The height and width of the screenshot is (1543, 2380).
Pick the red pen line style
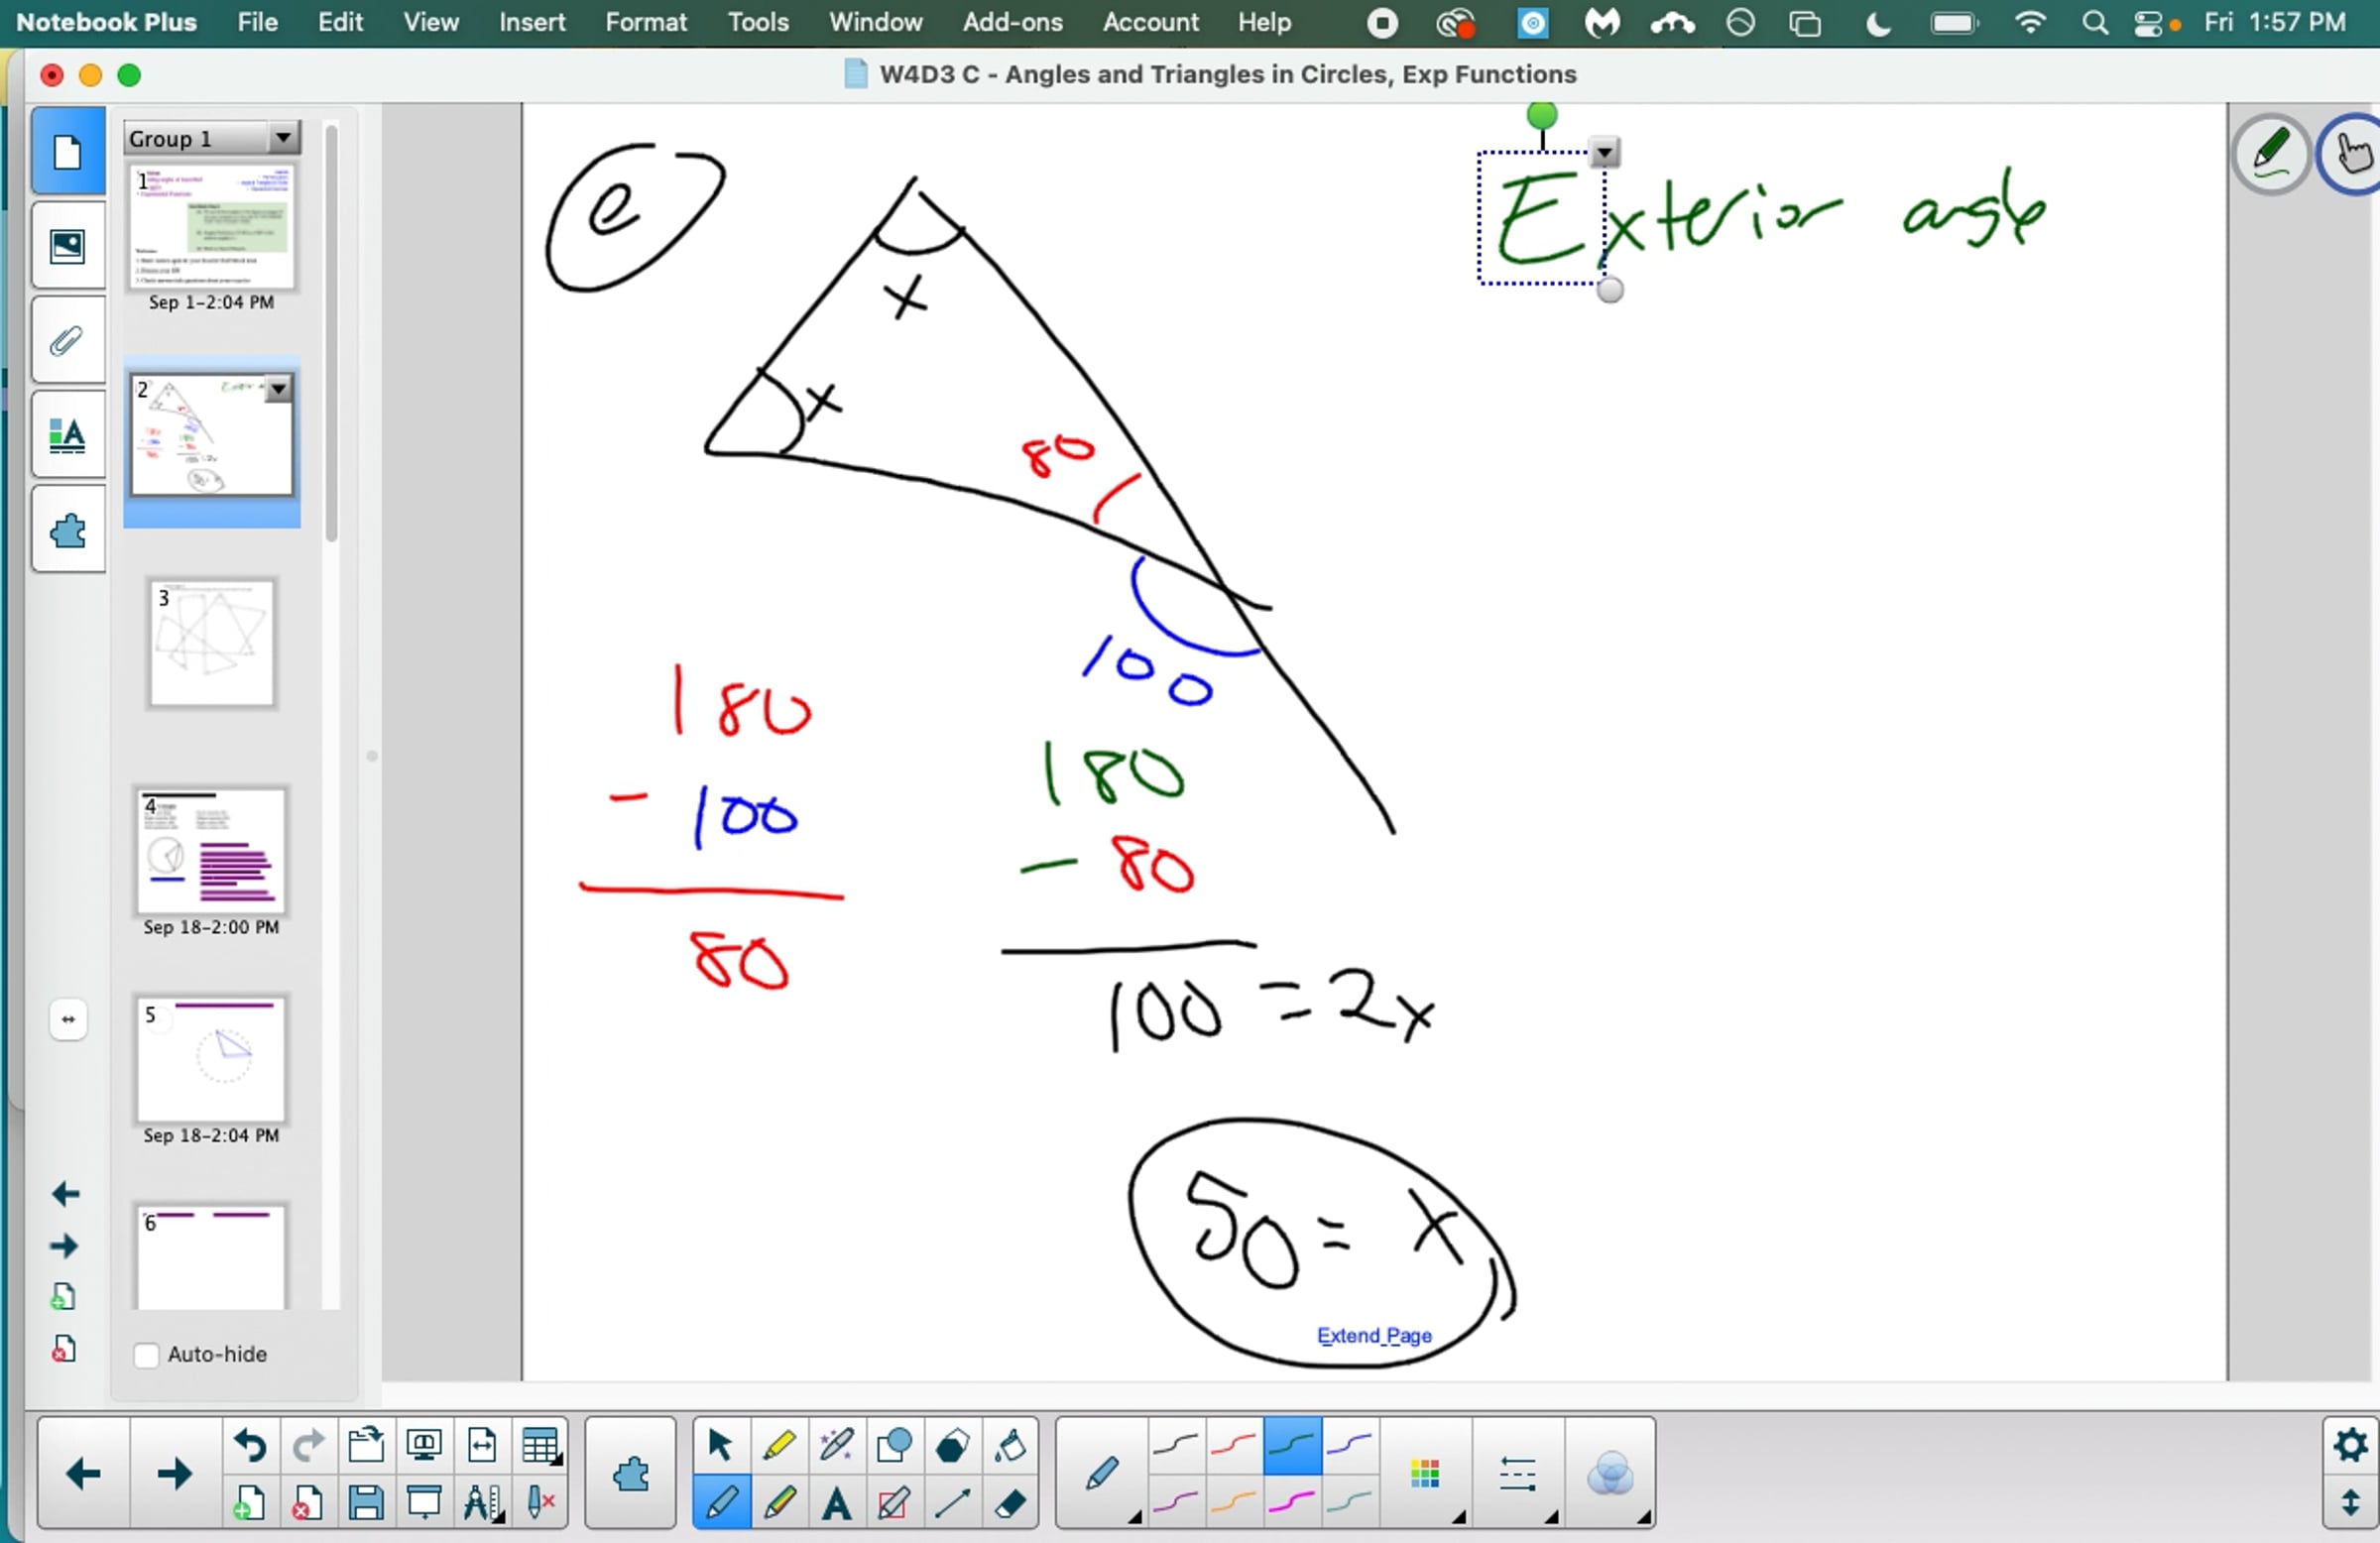click(1234, 1445)
